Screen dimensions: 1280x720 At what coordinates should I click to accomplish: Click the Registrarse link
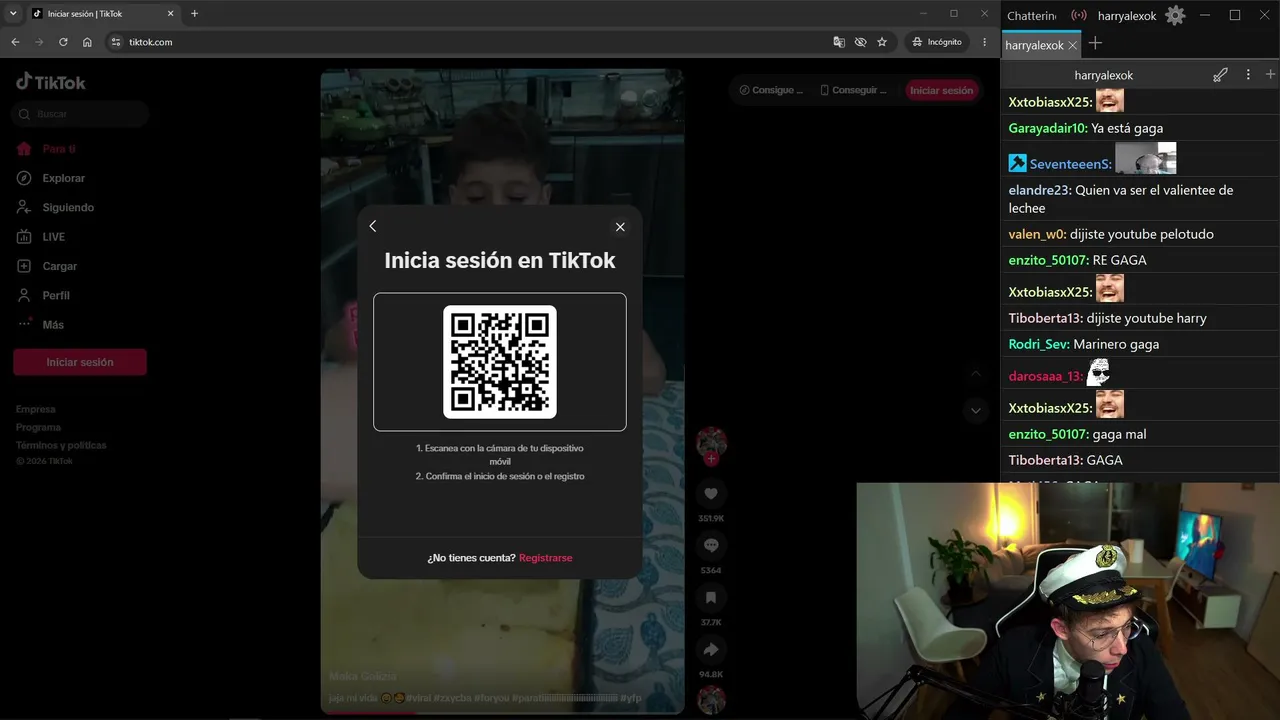click(545, 558)
